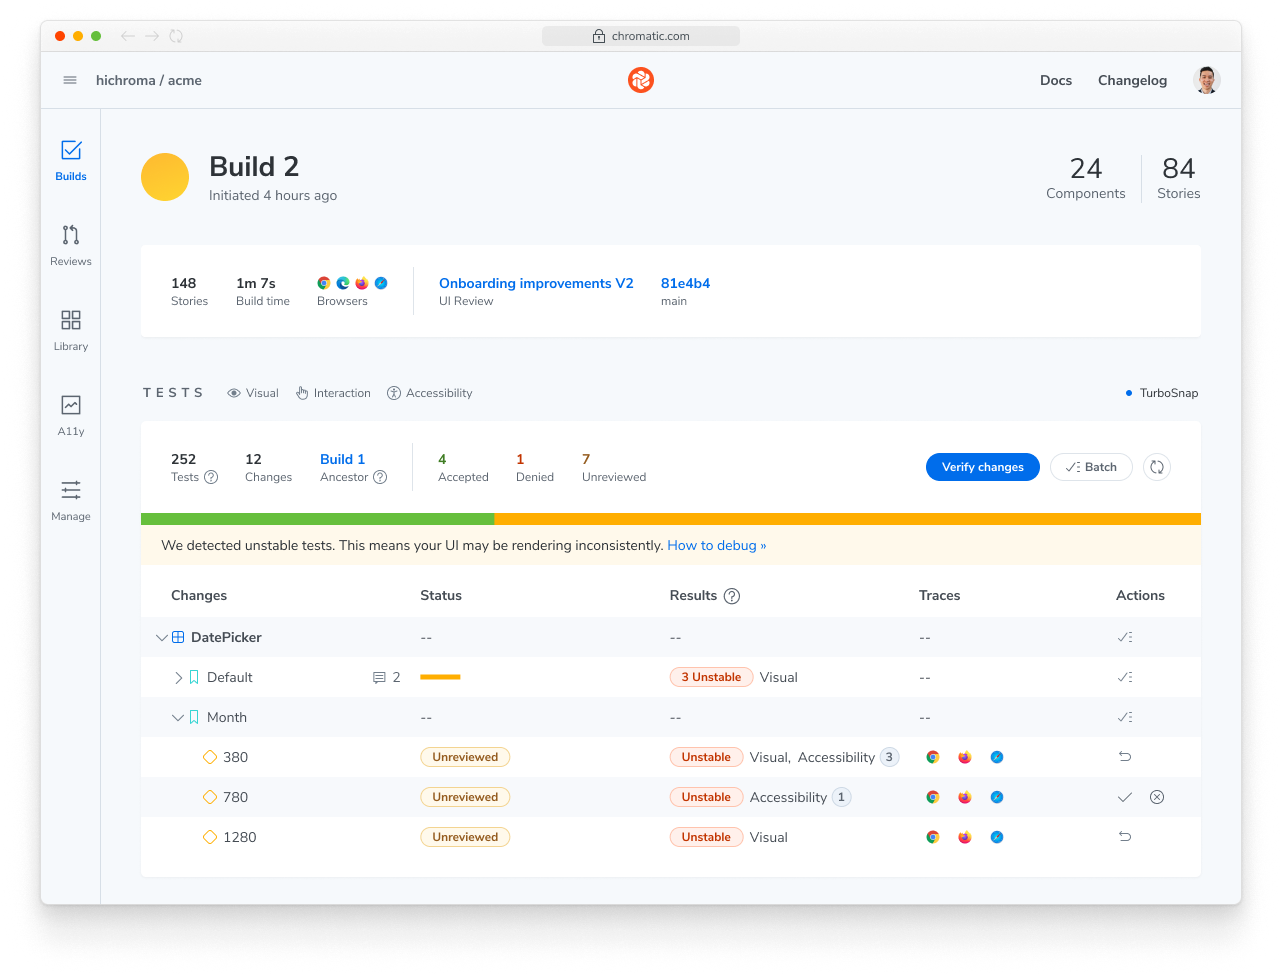This screenshot has height=975, width=1282.
Task: Open the Changelog page
Action: [x=1132, y=80]
